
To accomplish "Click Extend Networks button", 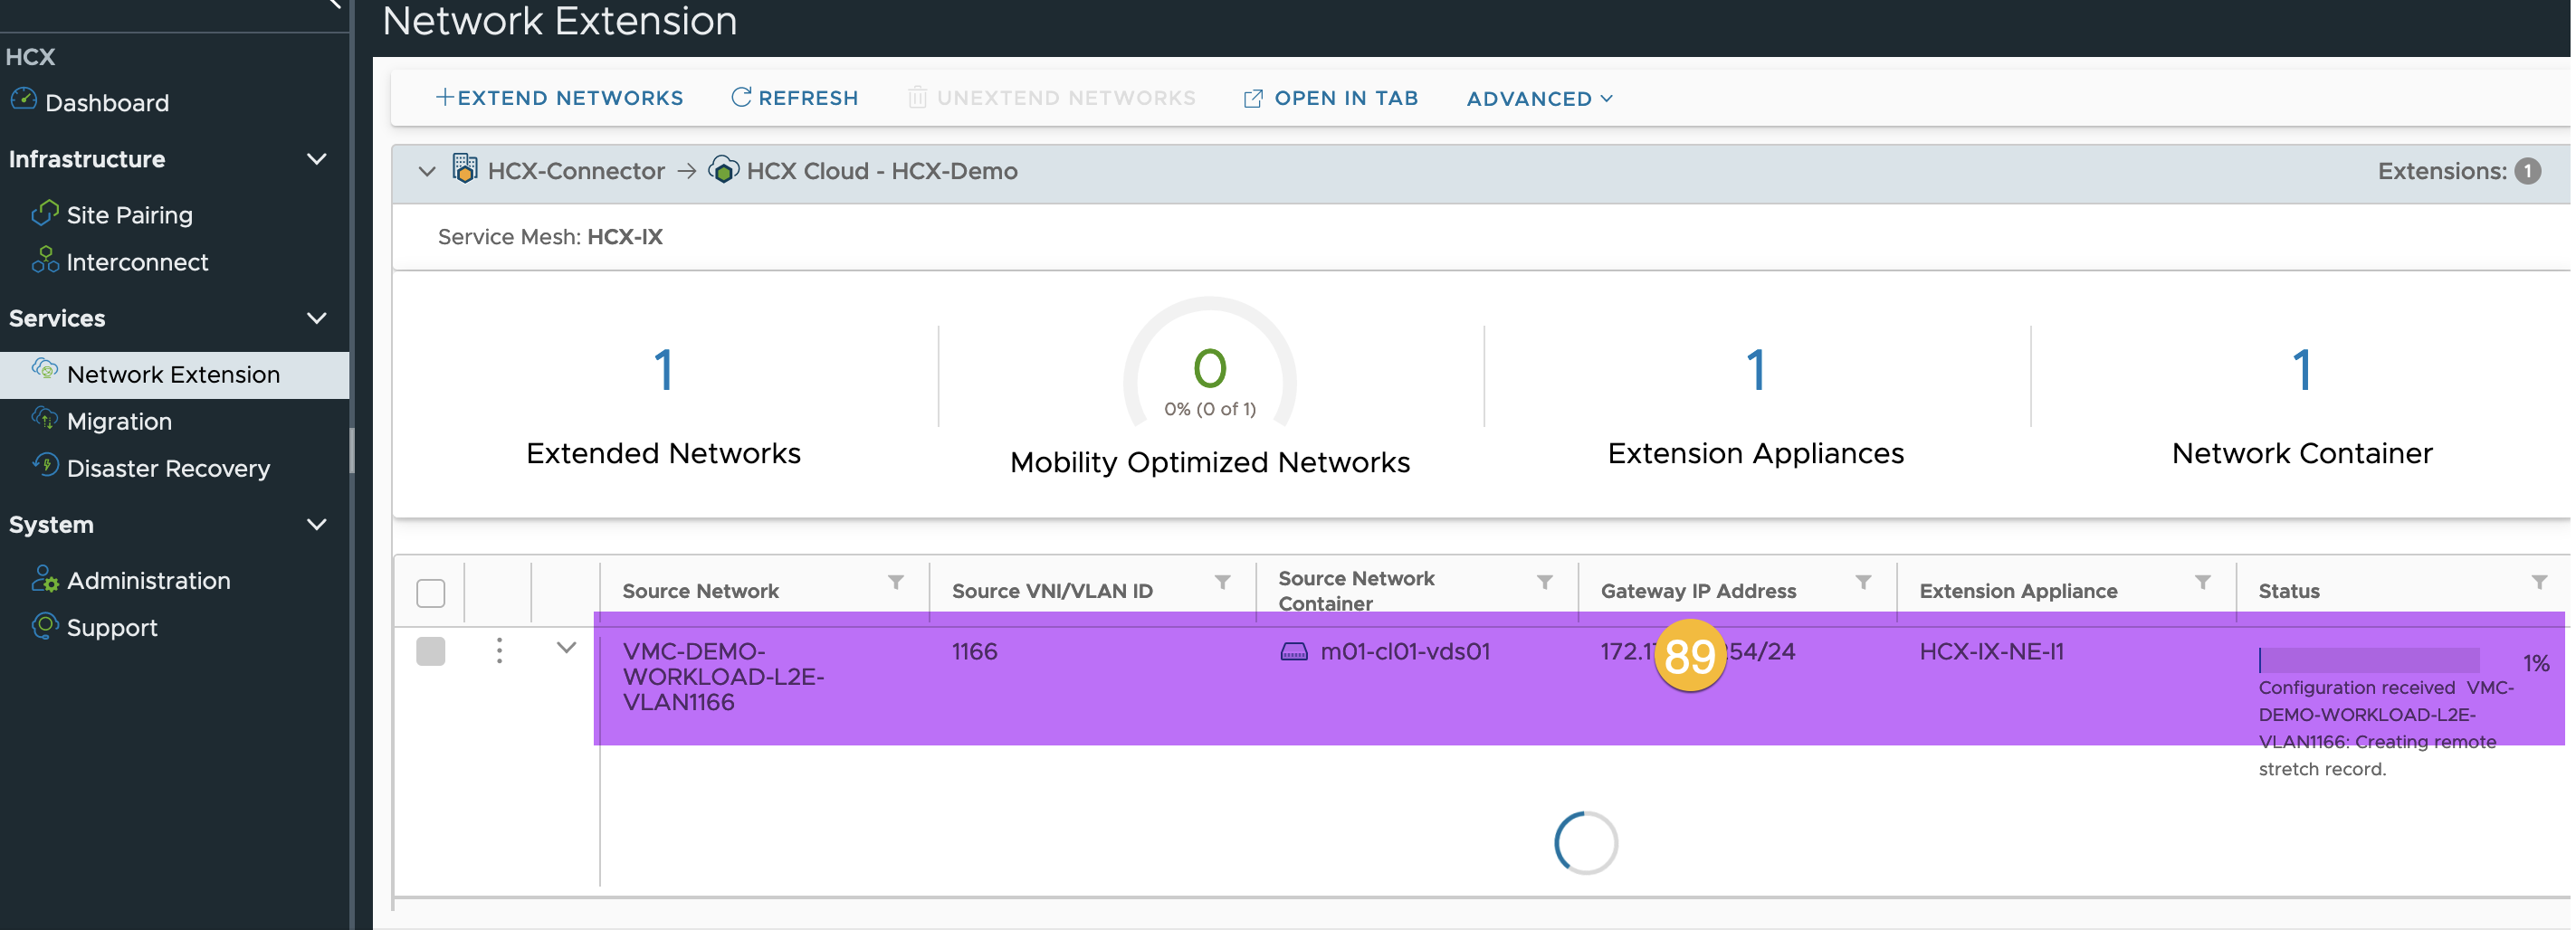I will click(x=560, y=98).
